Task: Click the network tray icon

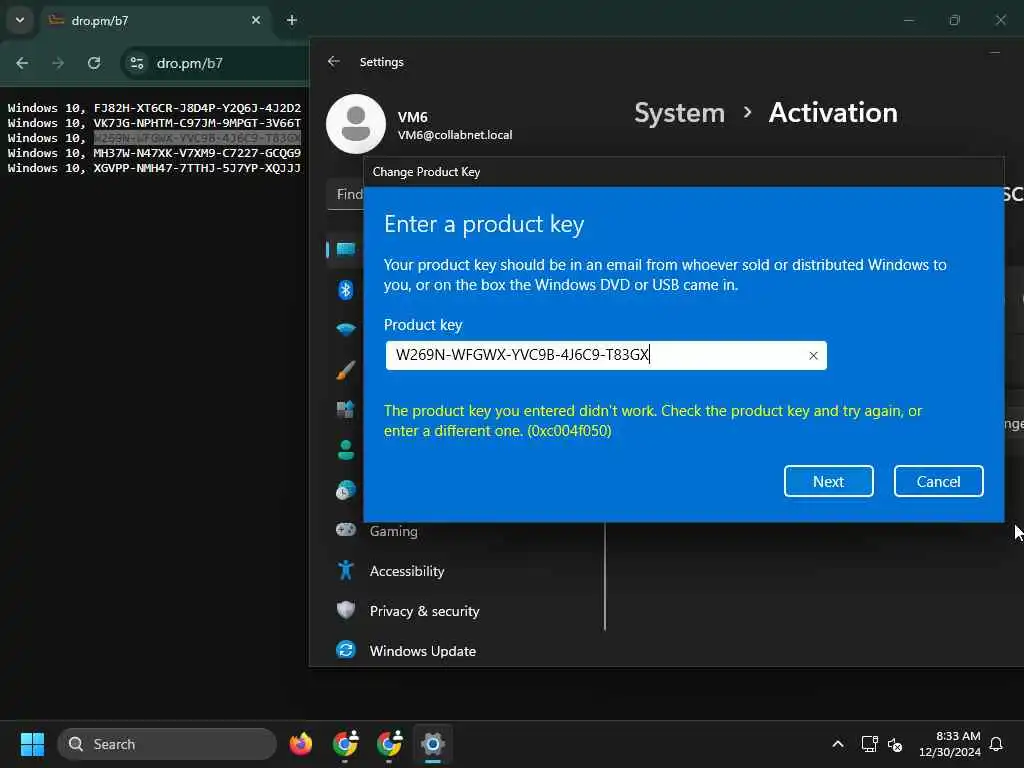Action: point(869,744)
